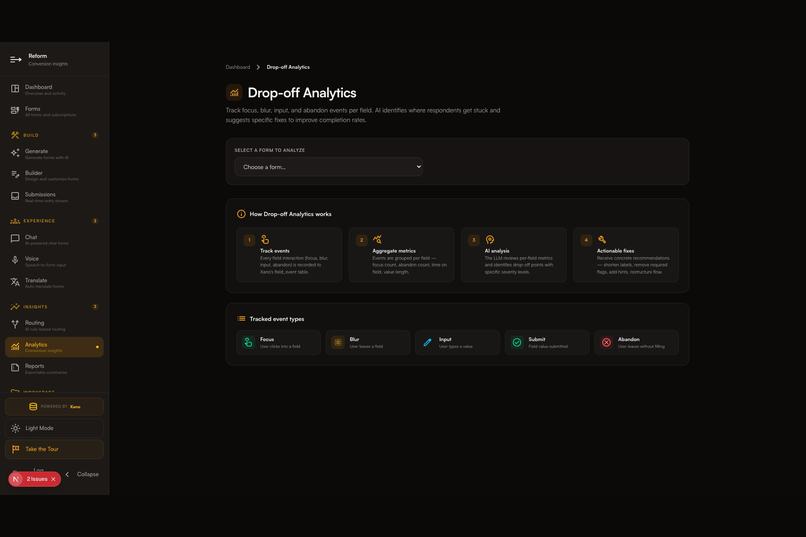Screen dimensions: 806x537
Task: Click the Submit checkmark icon
Action: (517, 342)
